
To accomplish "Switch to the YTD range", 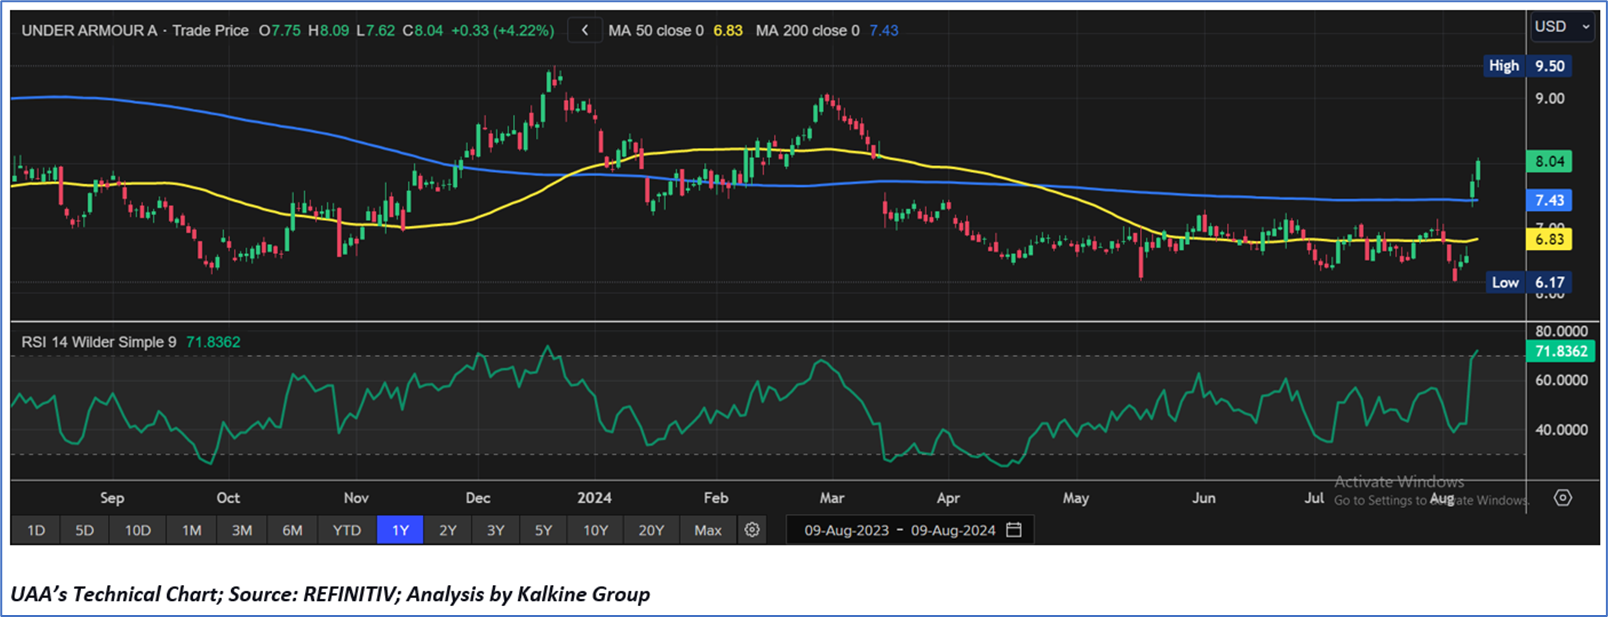I will pyautogui.click(x=347, y=530).
